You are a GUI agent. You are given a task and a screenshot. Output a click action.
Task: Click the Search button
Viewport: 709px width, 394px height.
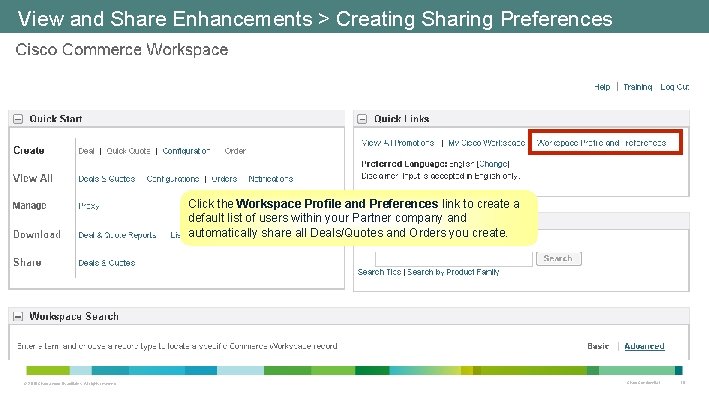[558, 258]
